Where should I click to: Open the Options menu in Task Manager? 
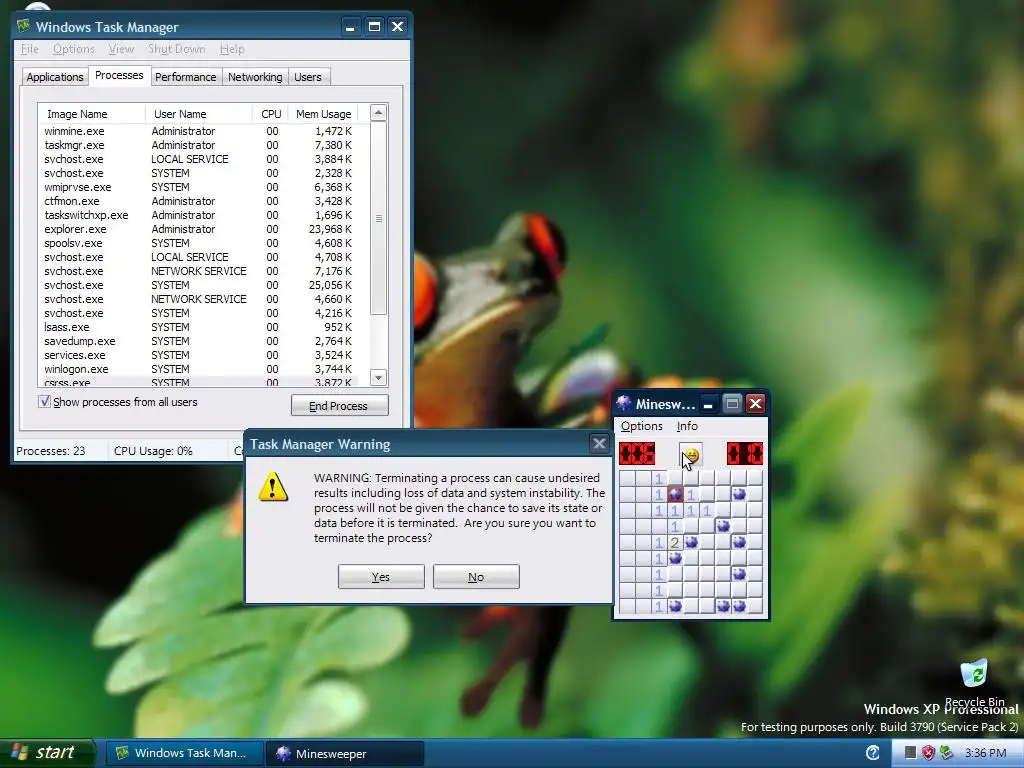tap(74, 49)
